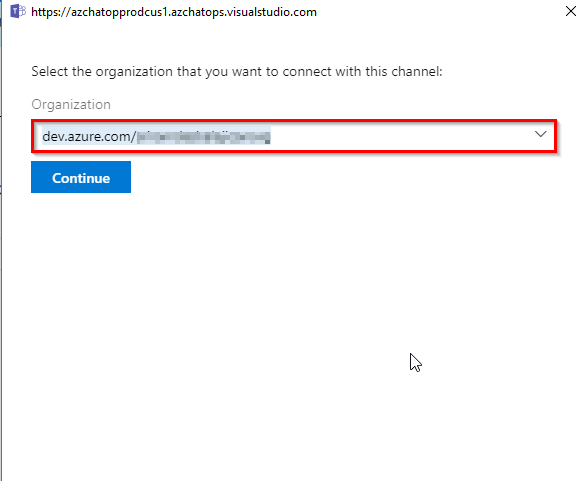Click the title bar right of the URL
This screenshot has height=481, width=583.
click(x=439, y=12)
